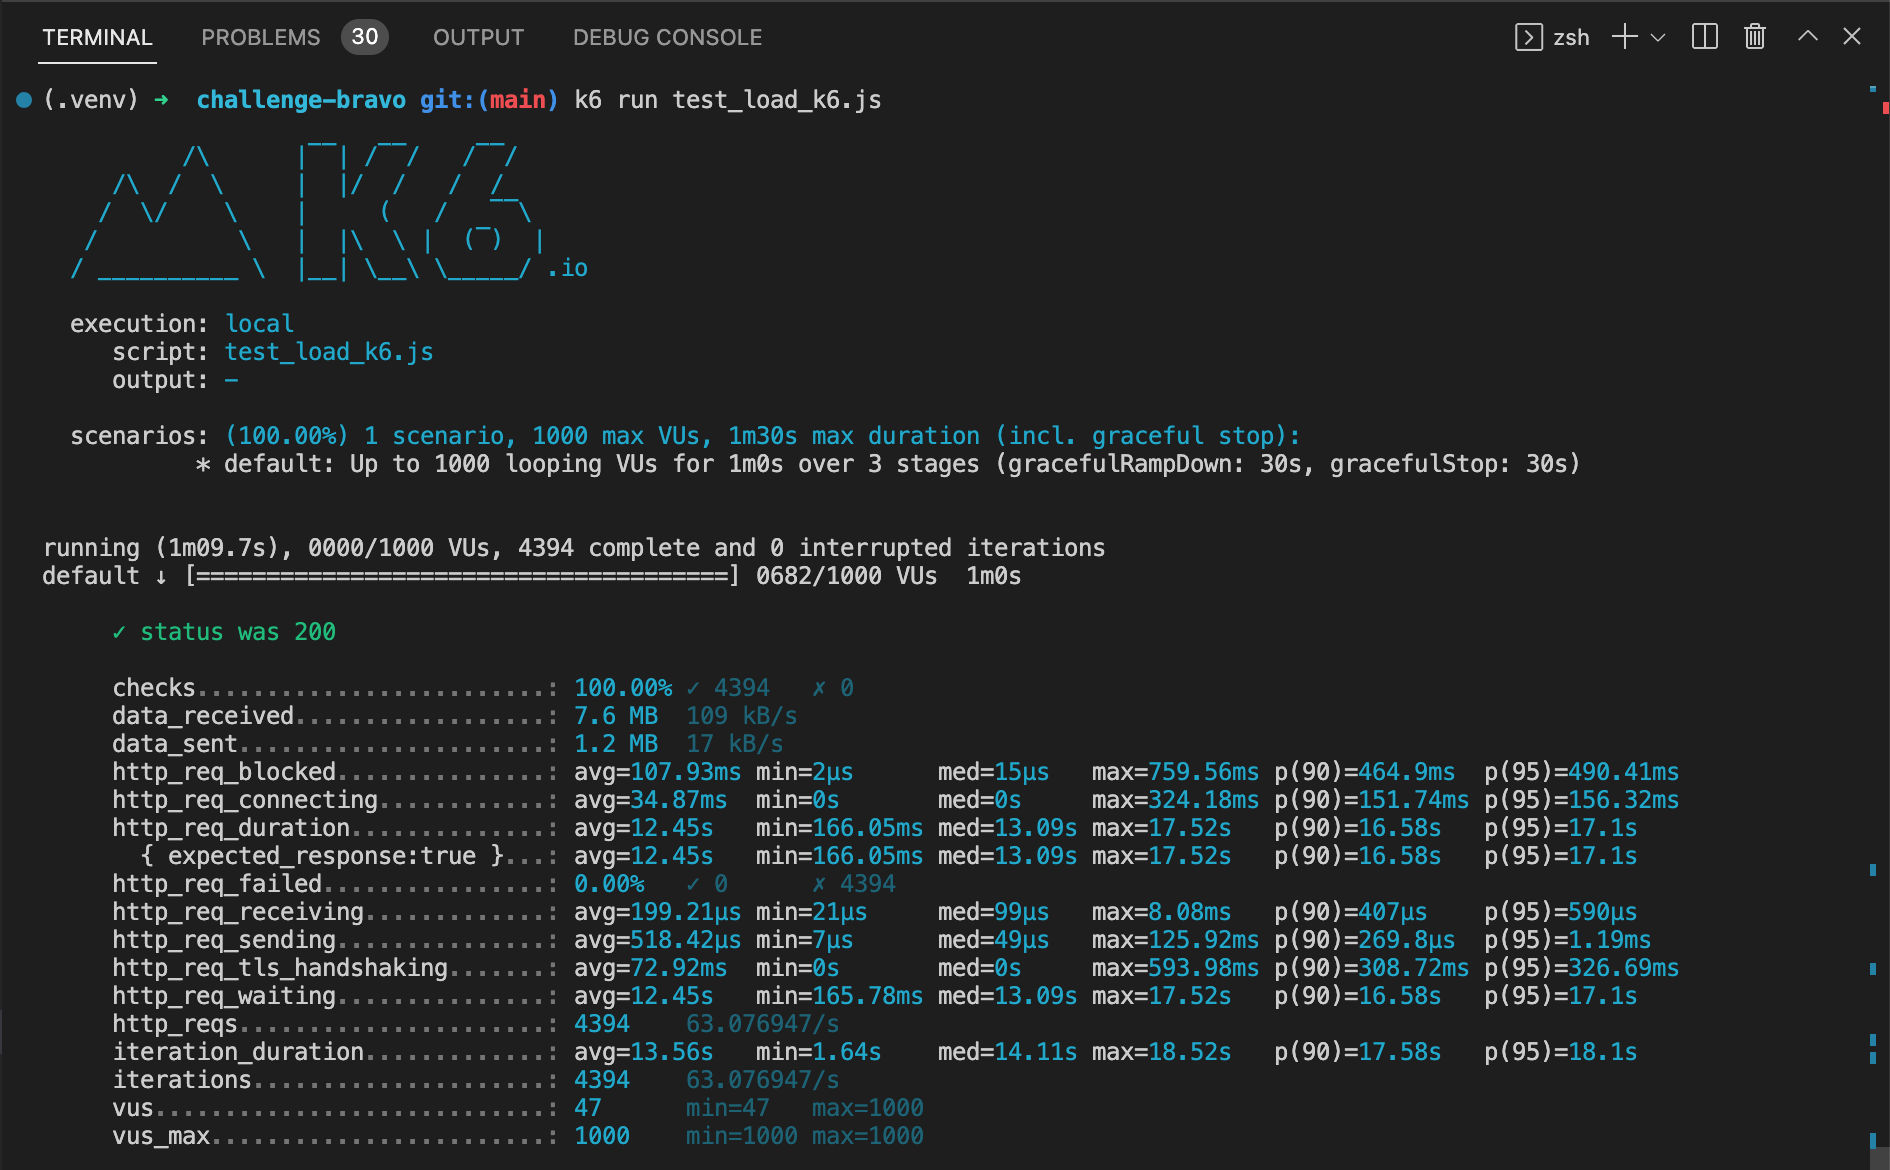This screenshot has width=1890, height=1170.
Task: Click the k6 run command text
Action: coord(728,100)
